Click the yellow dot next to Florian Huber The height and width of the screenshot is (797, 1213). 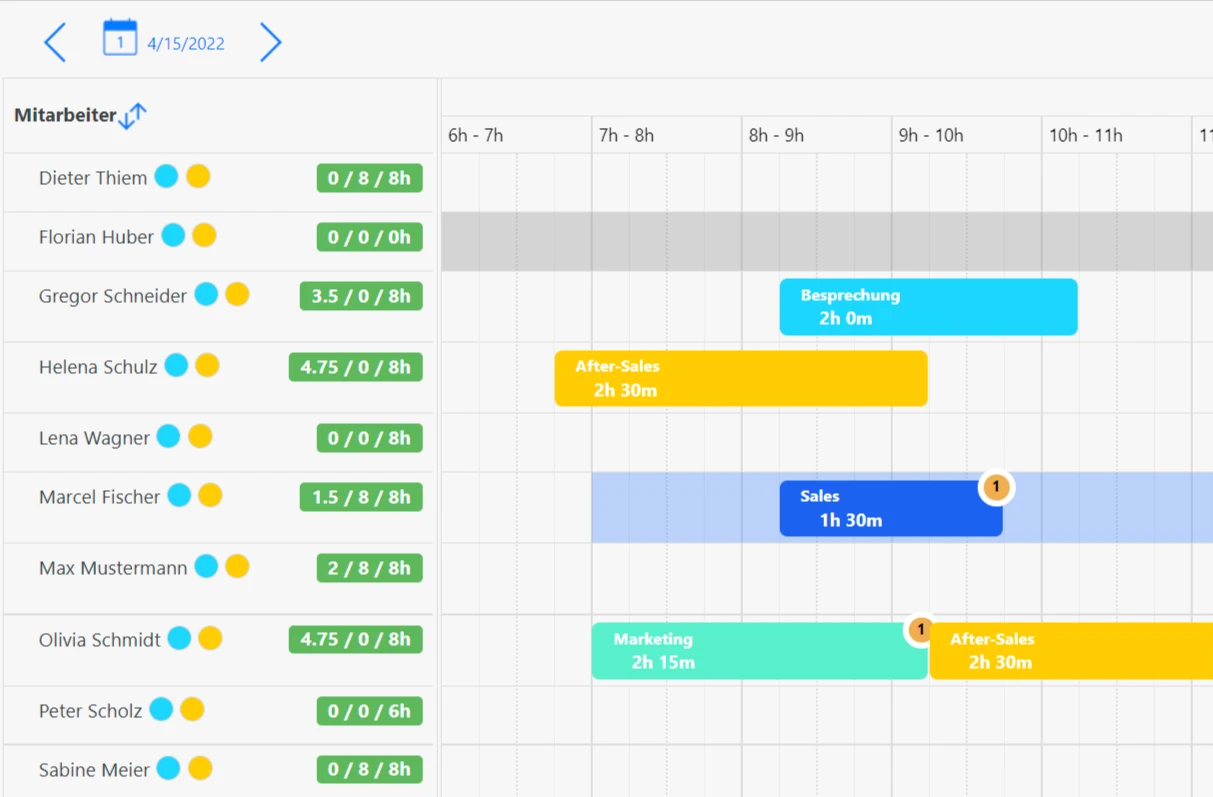pyautogui.click(x=204, y=236)
